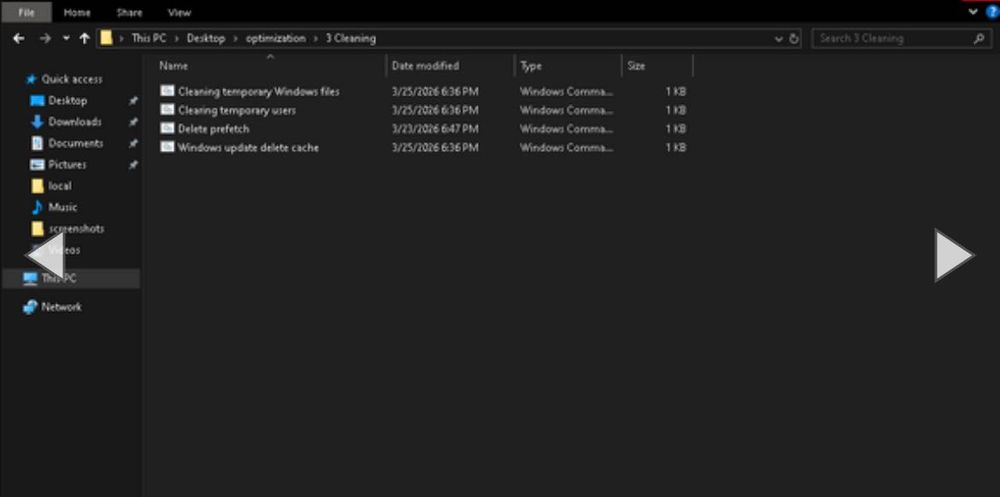The image size is (1000, 497).
Task: Select 'Desktop' in the address breadcrumb
Action: tap(206, 38)
